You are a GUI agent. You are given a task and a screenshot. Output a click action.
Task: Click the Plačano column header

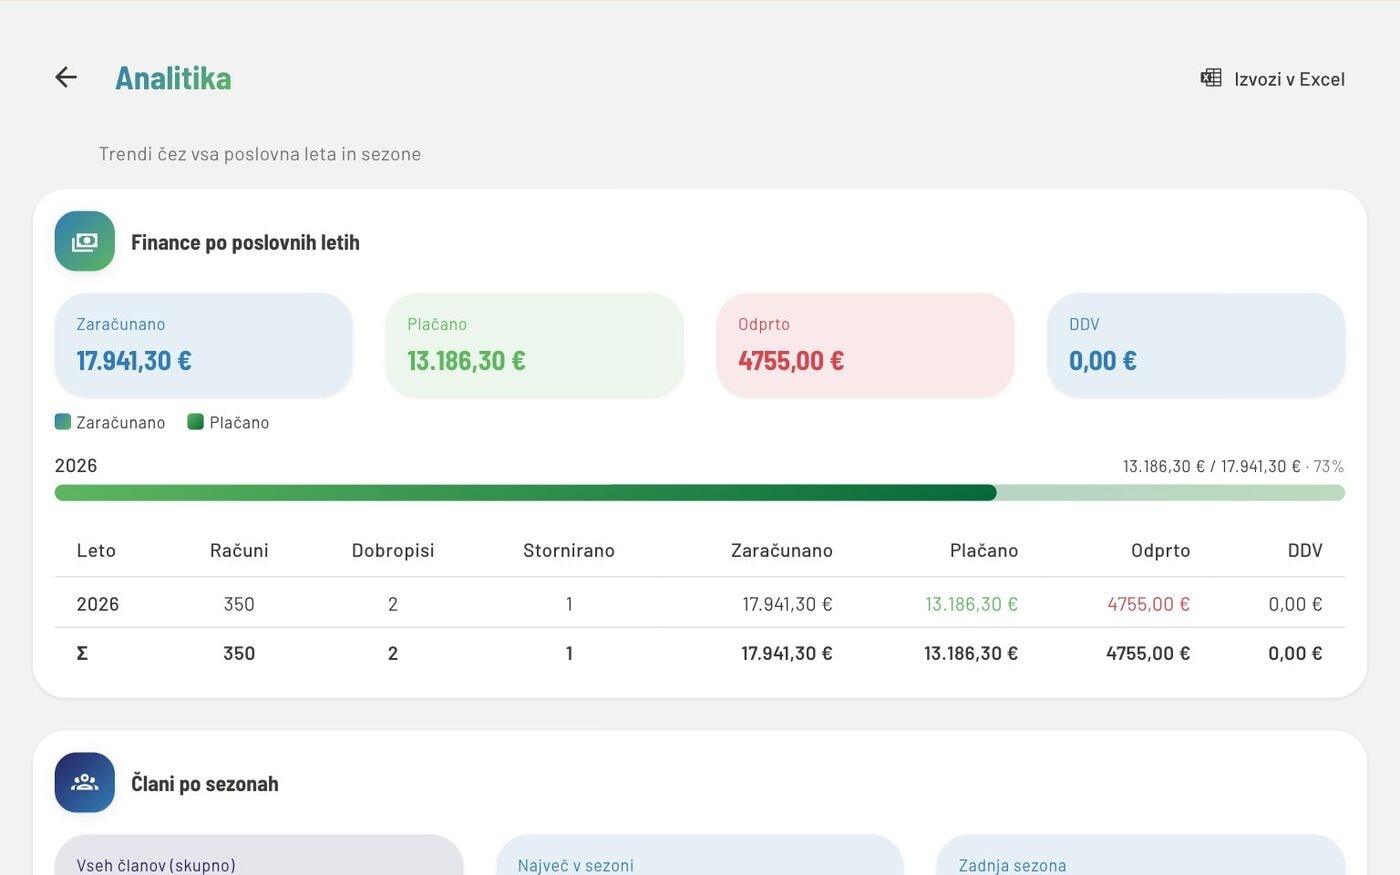[984, 550]
